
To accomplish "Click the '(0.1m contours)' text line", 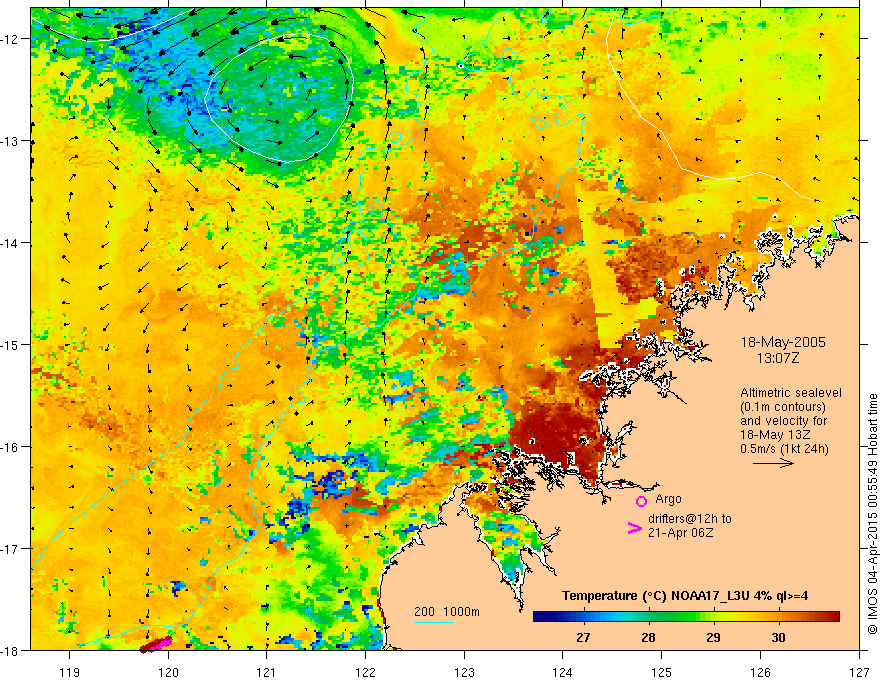I will tap(783, 407).
